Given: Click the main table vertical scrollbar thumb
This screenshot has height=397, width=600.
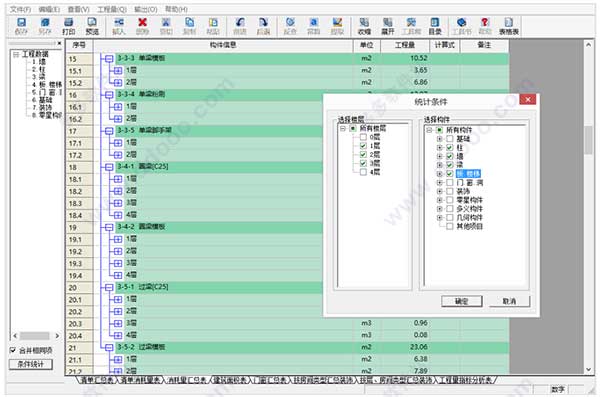Looking at the screenshot, I should [x=589, y=140].
